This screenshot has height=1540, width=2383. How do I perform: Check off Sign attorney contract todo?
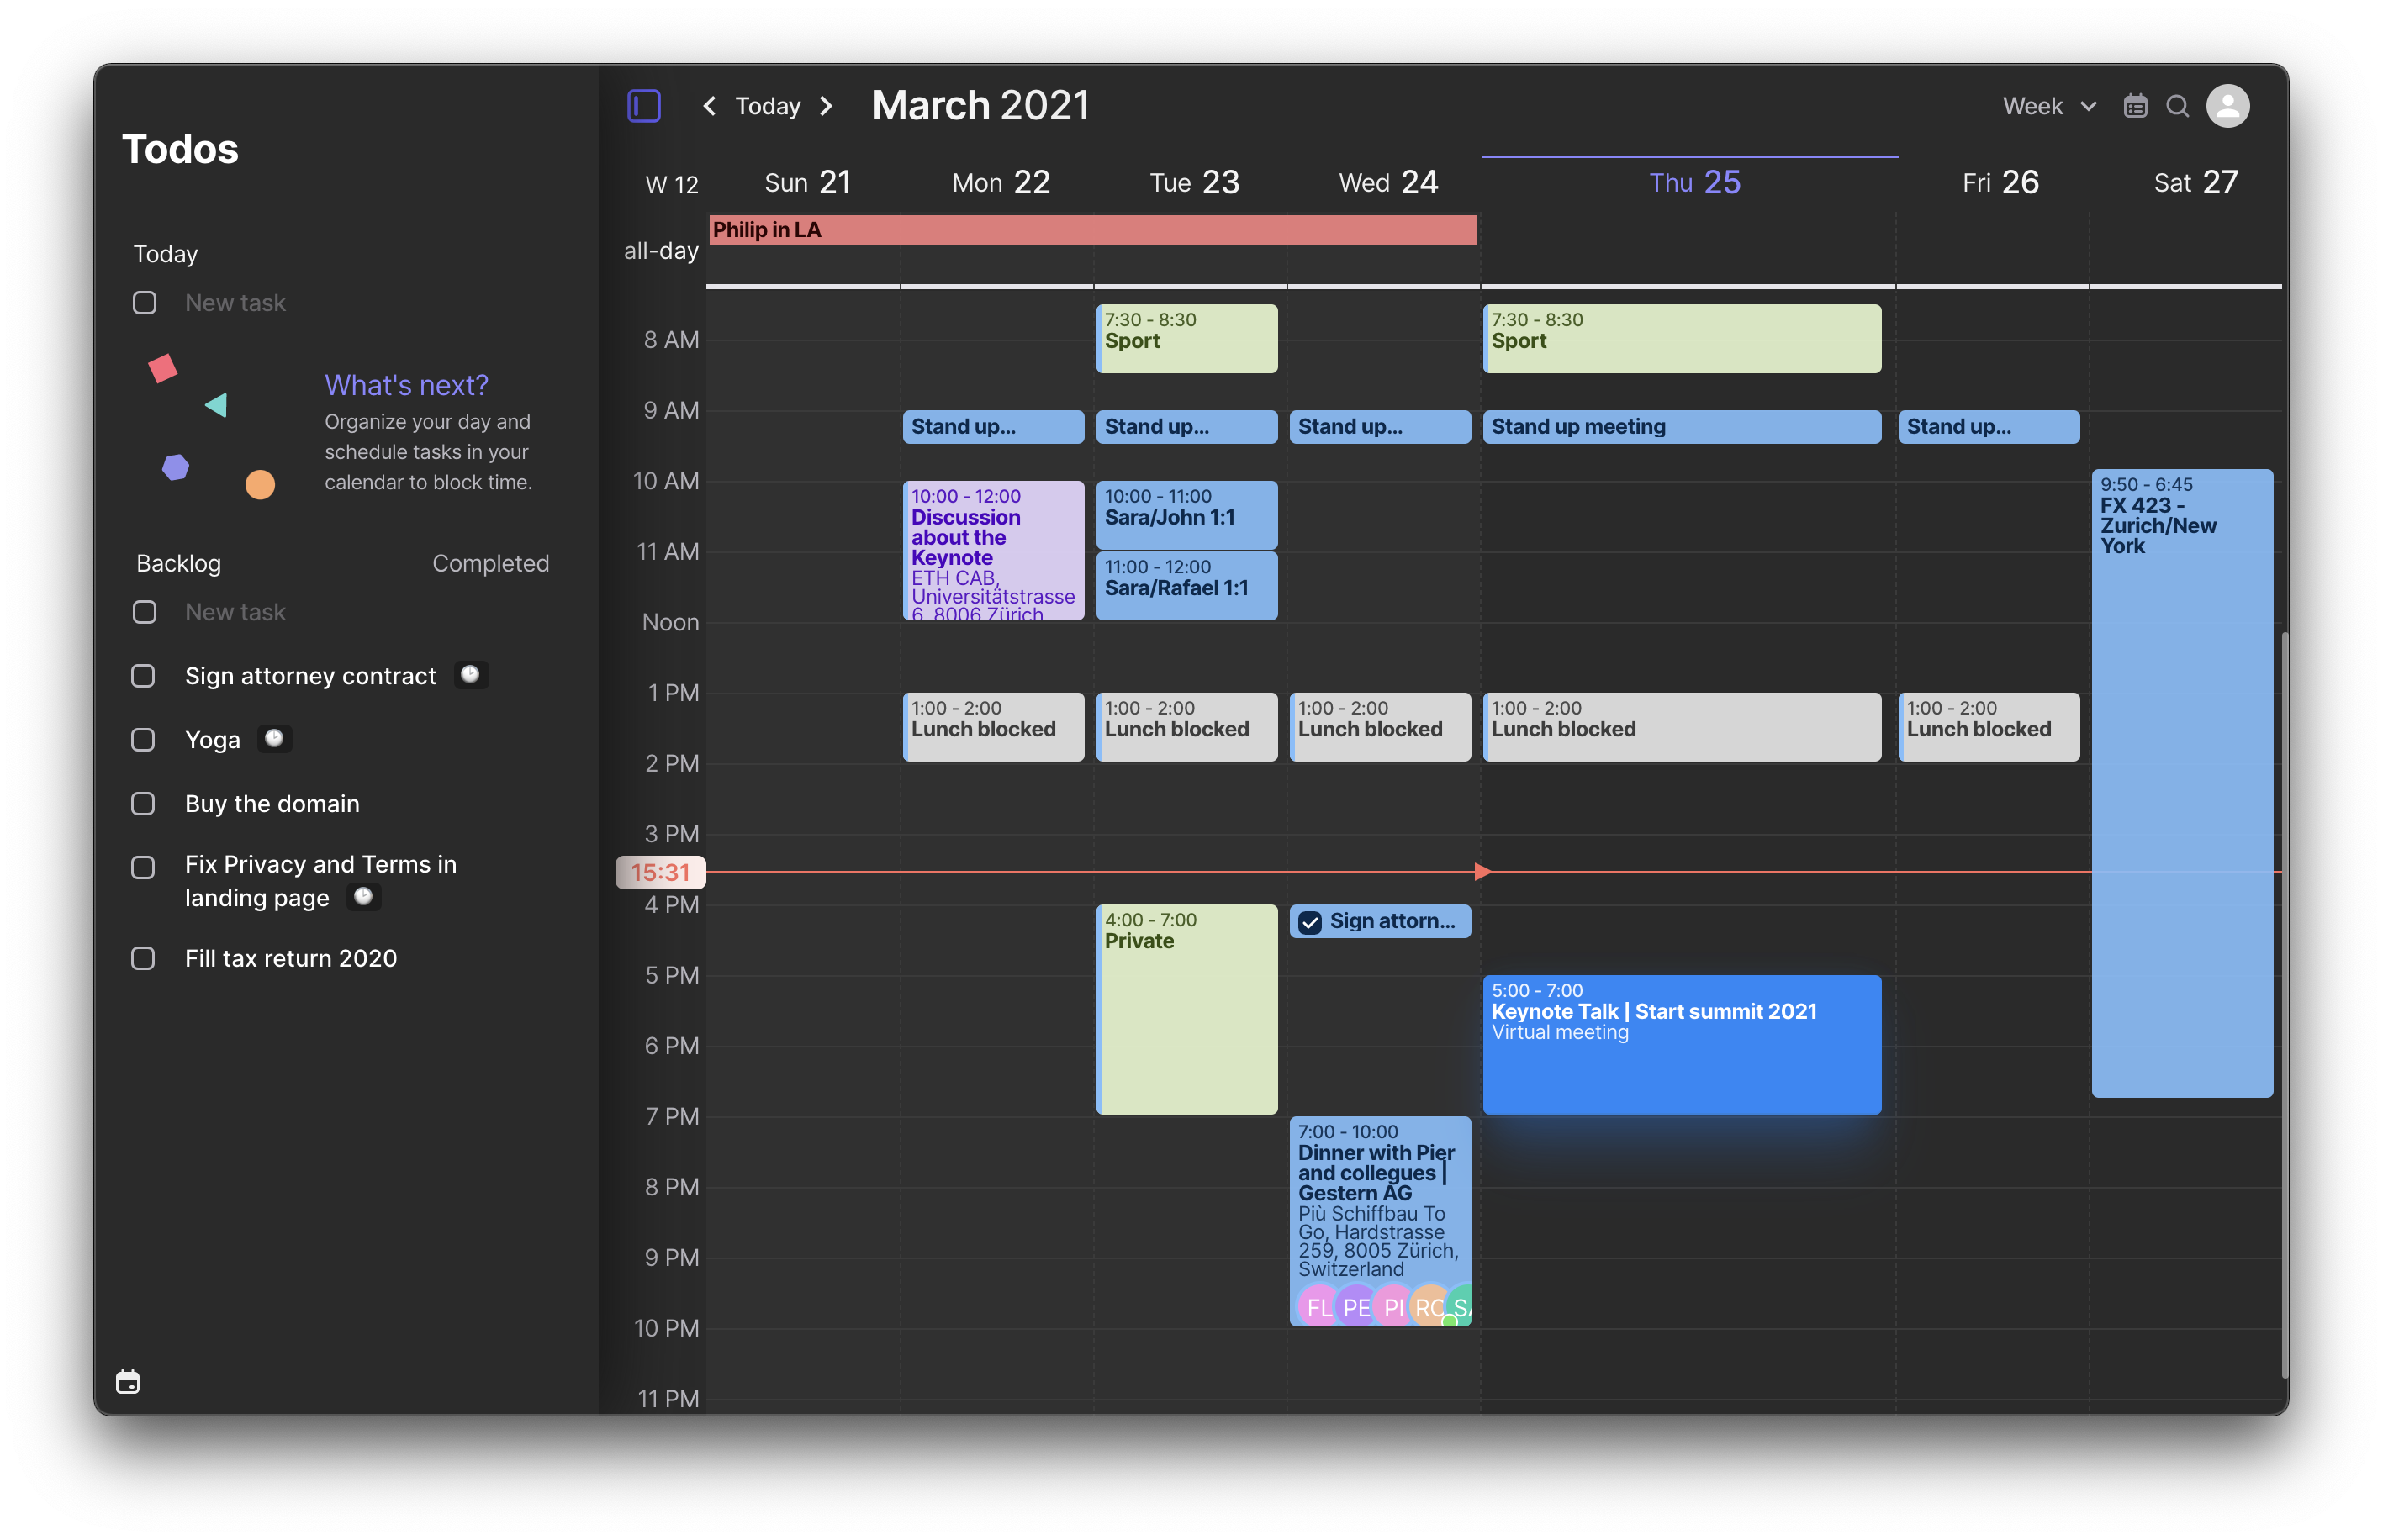pos(144,676)
